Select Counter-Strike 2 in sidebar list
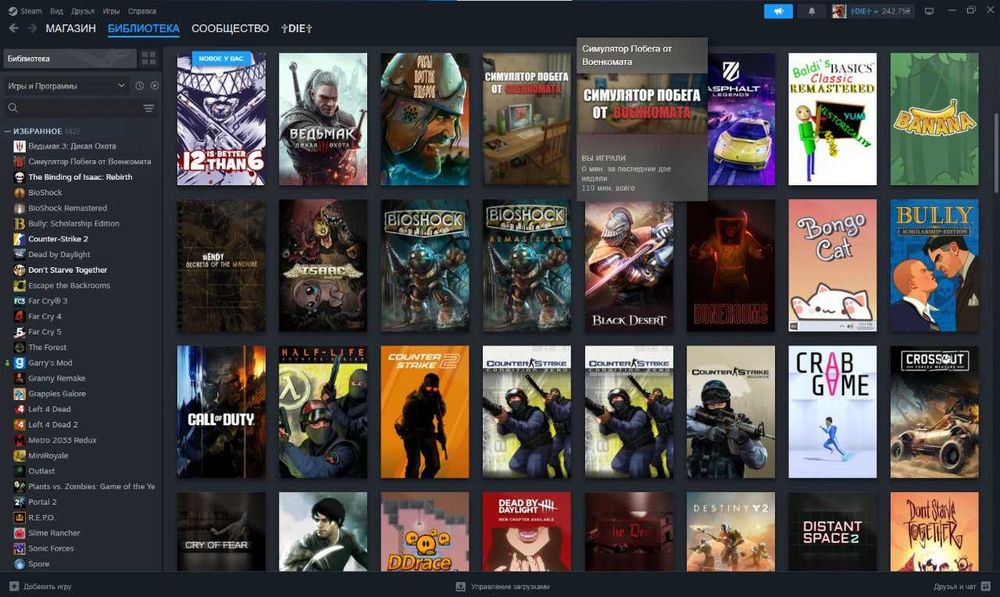Image resolution: width=1000 pixels, height=597 pixels. 58,239
